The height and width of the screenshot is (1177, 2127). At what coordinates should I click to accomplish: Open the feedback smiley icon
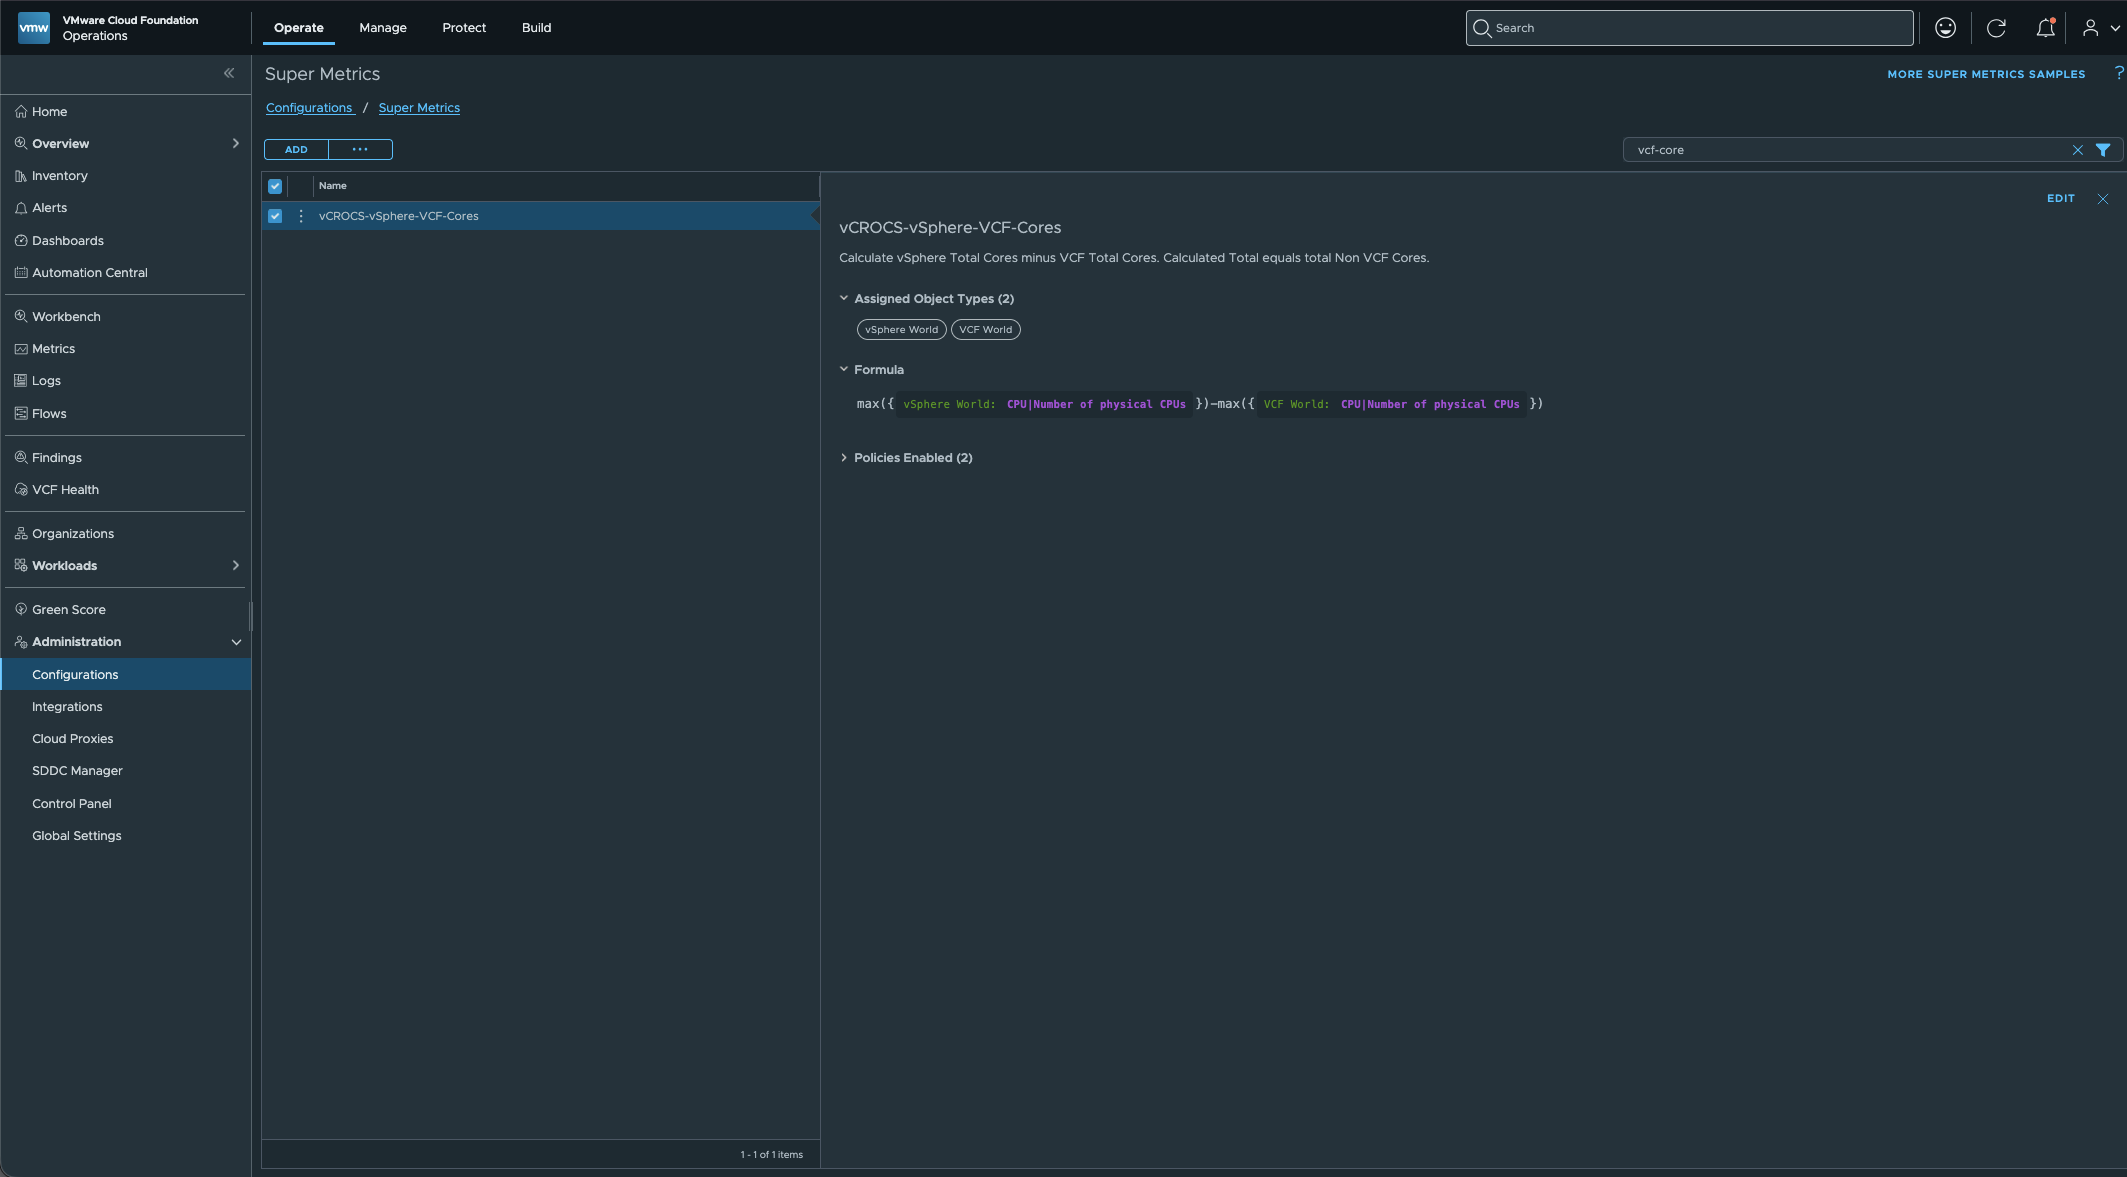(x=1945, y=28)
